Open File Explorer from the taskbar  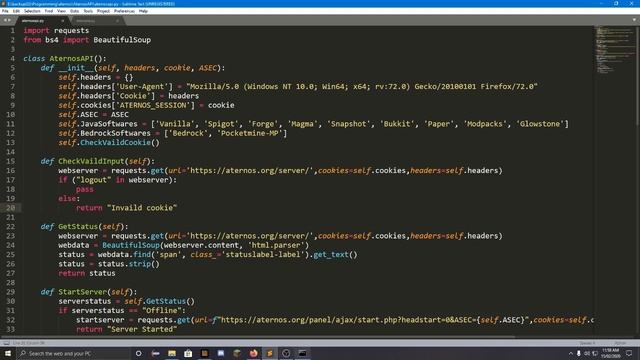coord(172,353)
